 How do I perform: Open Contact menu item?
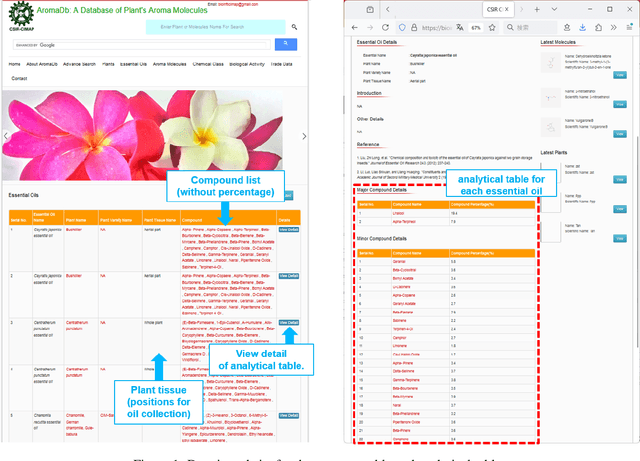pos(19,78)
